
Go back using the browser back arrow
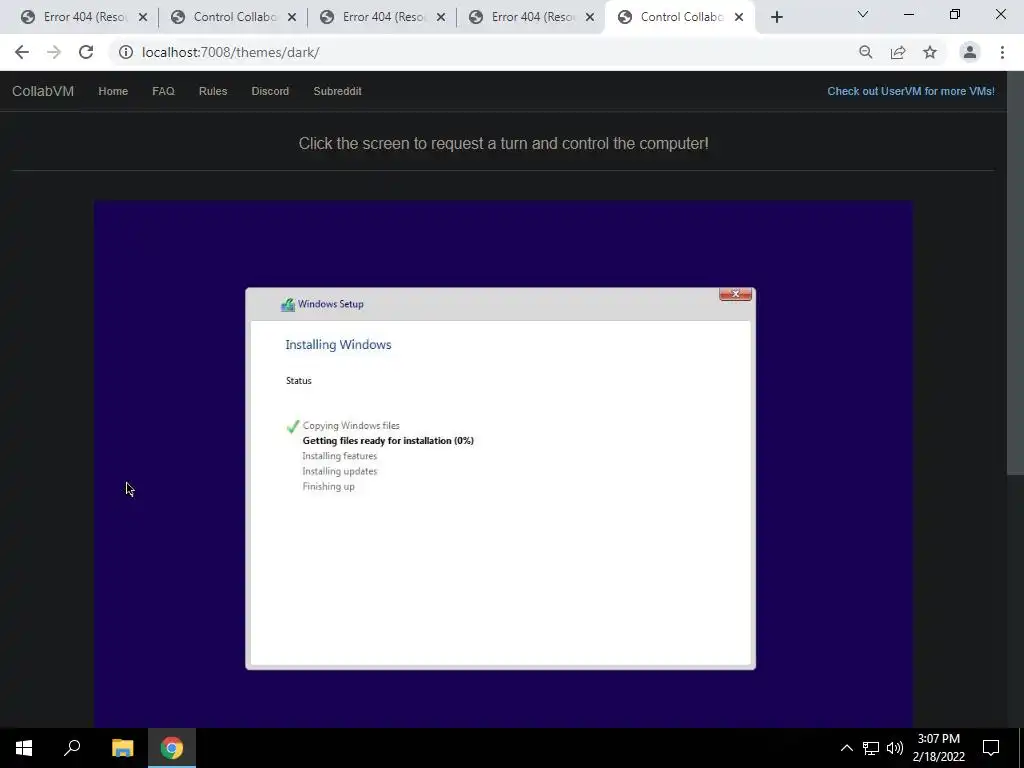coord(22,52)
